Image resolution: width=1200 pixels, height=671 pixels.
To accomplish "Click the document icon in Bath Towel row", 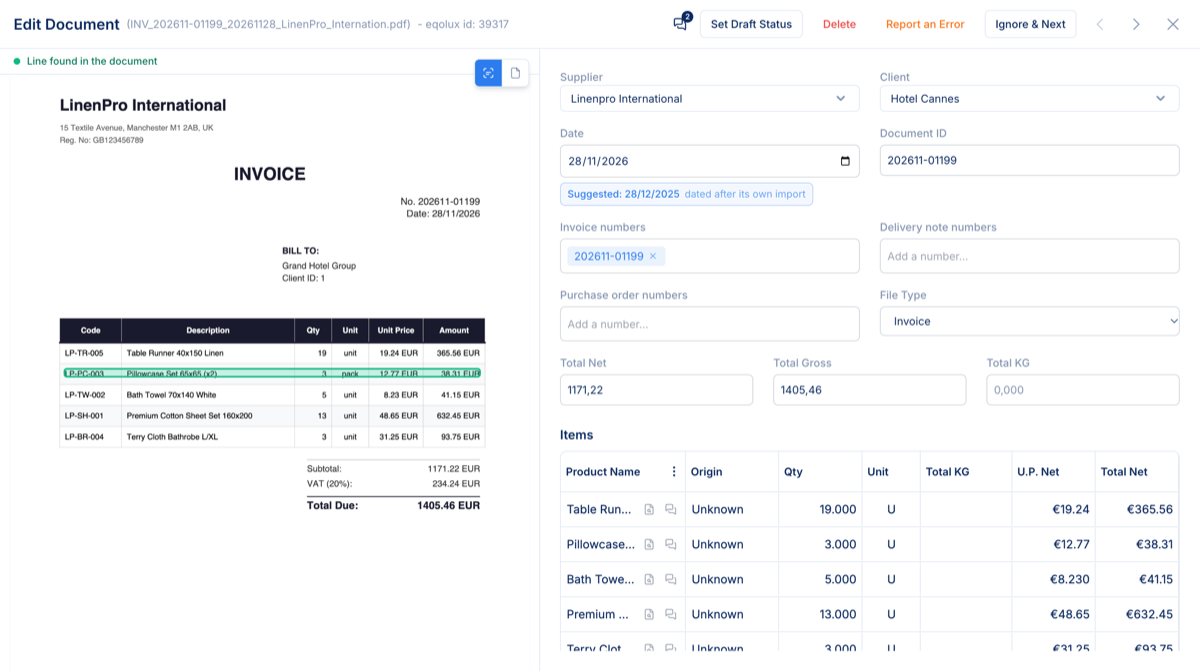I will point(649,579).
